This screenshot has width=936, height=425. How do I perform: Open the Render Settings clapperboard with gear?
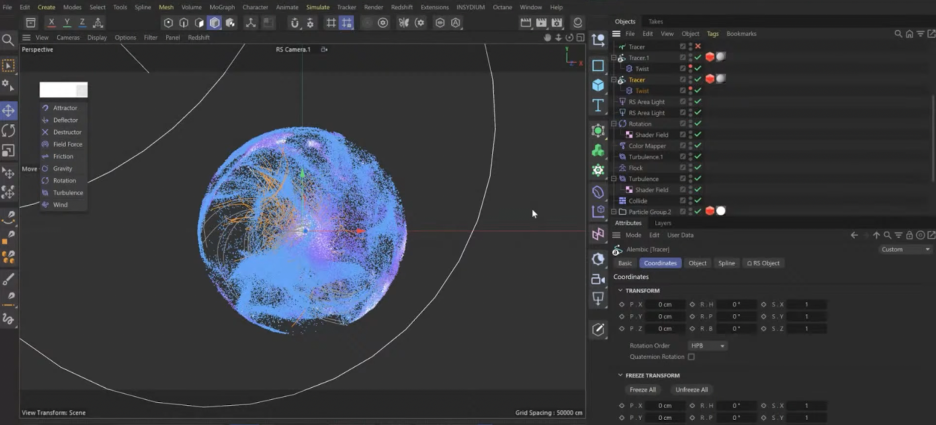click(x=557, y=23)
